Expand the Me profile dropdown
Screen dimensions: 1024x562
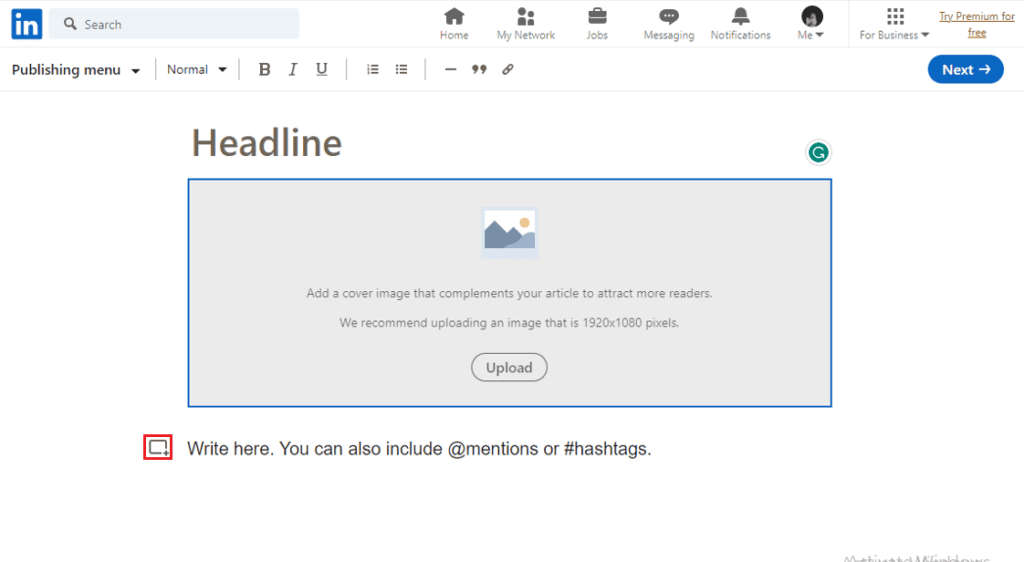tap(812, 23)
